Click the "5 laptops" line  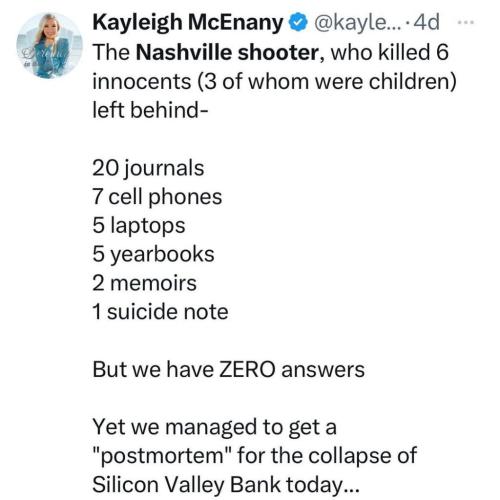[x=139, y=226]
